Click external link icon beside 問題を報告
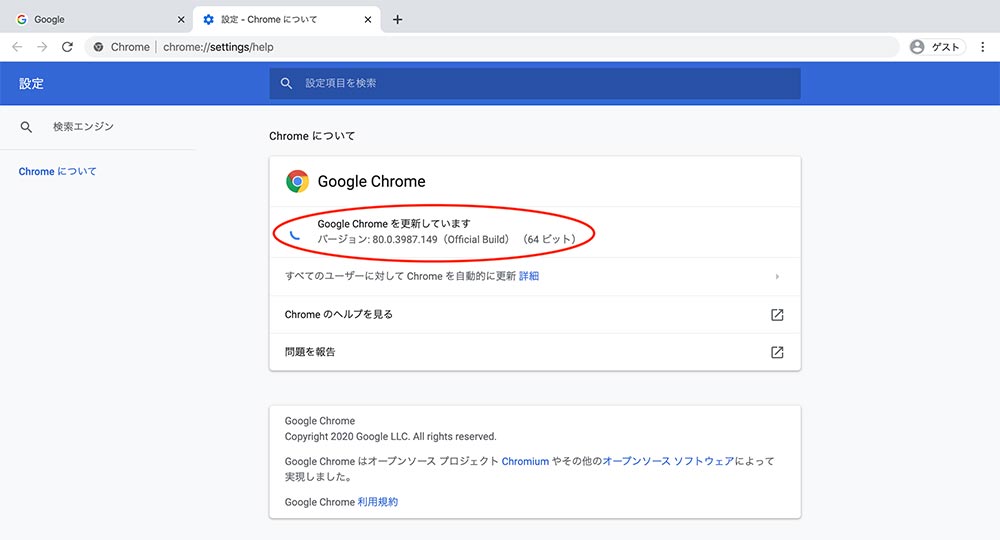1000x540 pixels. coord(777,353)
